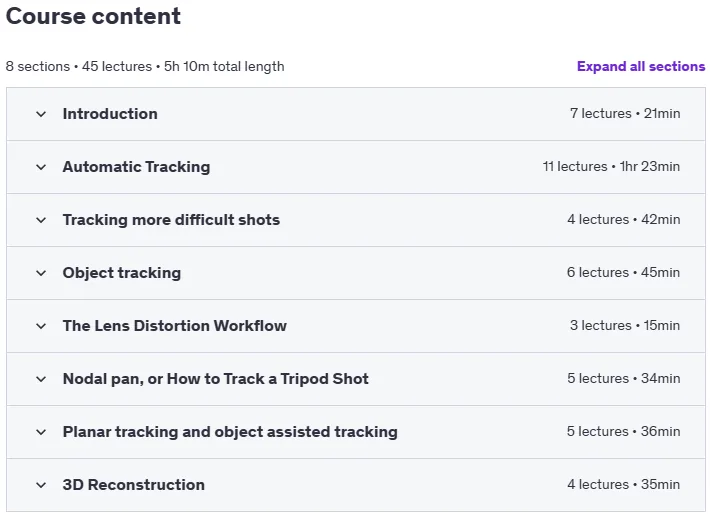The image size is (710, 515).
Task: Toggle chevron next to Tracking more difficult shots
Action: click(41, 220)
